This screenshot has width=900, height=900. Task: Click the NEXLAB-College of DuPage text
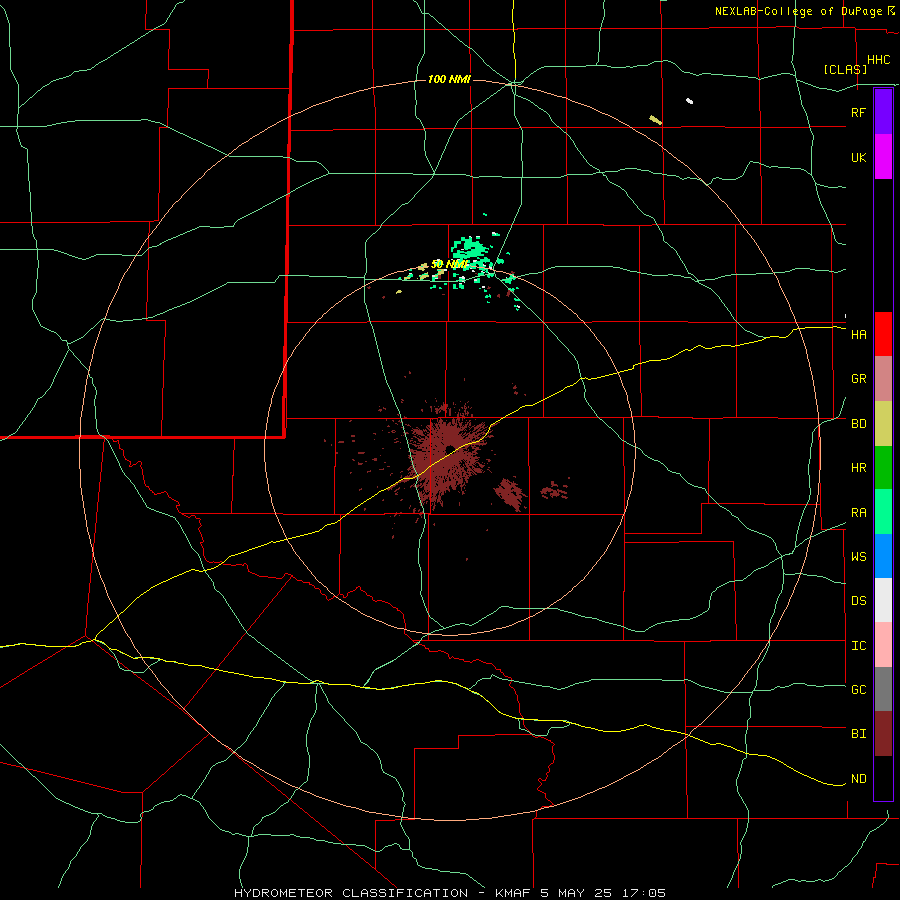(798, 11)
